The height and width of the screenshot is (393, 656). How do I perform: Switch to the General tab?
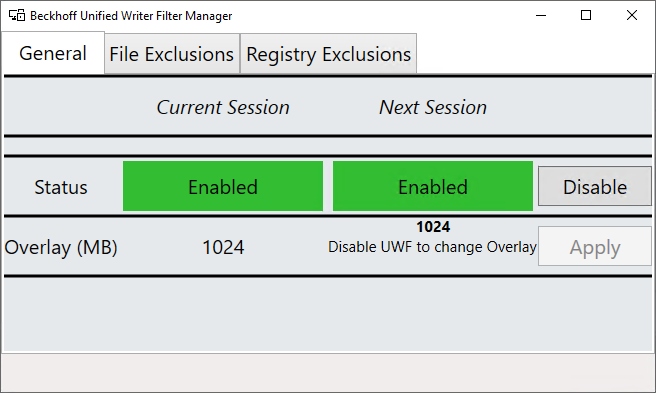pyautogui.click(x=53, y=53)
